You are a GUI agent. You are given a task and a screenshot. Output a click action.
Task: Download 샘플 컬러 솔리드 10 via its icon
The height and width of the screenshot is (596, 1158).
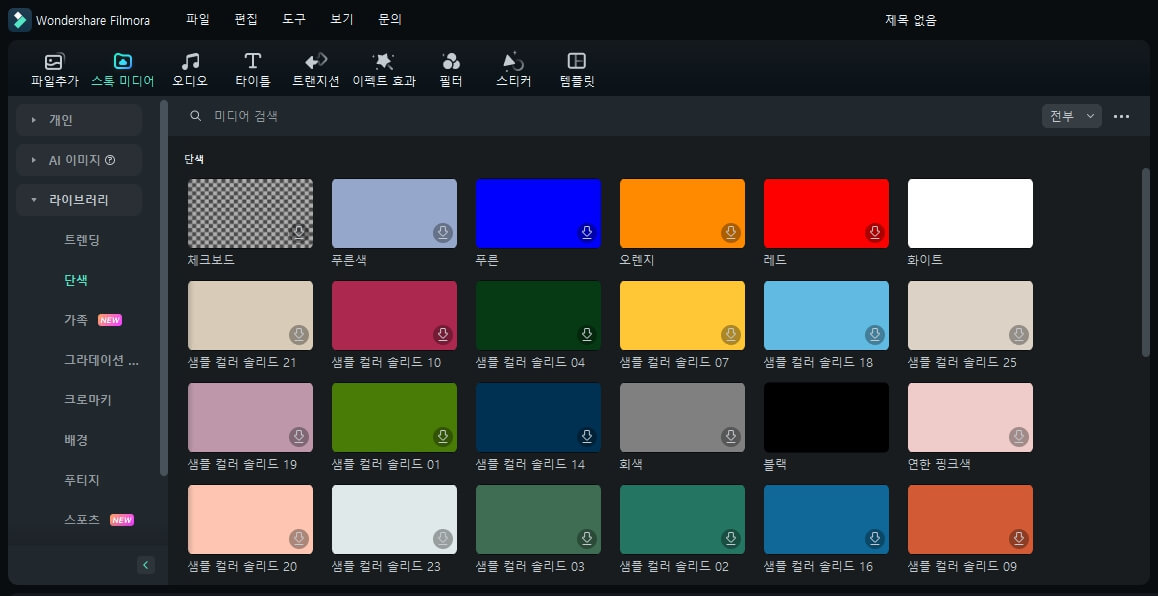pyautogui.click(x=442, y=335)
